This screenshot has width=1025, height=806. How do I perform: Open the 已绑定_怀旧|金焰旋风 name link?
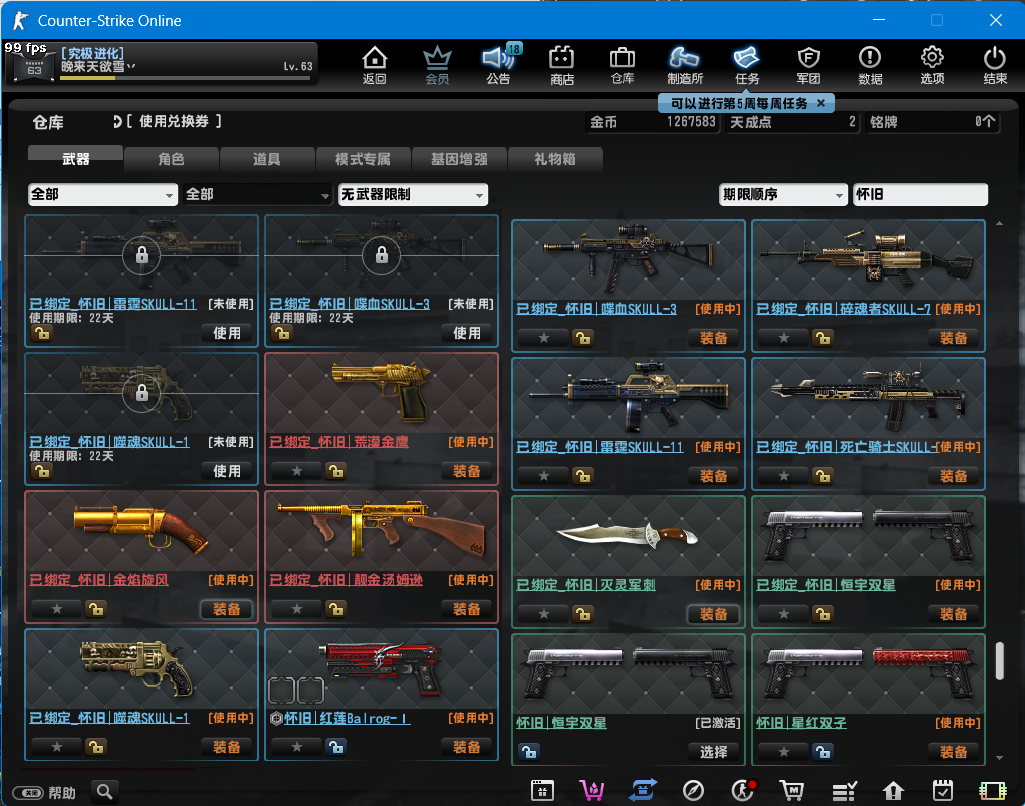tap(99, 580)
